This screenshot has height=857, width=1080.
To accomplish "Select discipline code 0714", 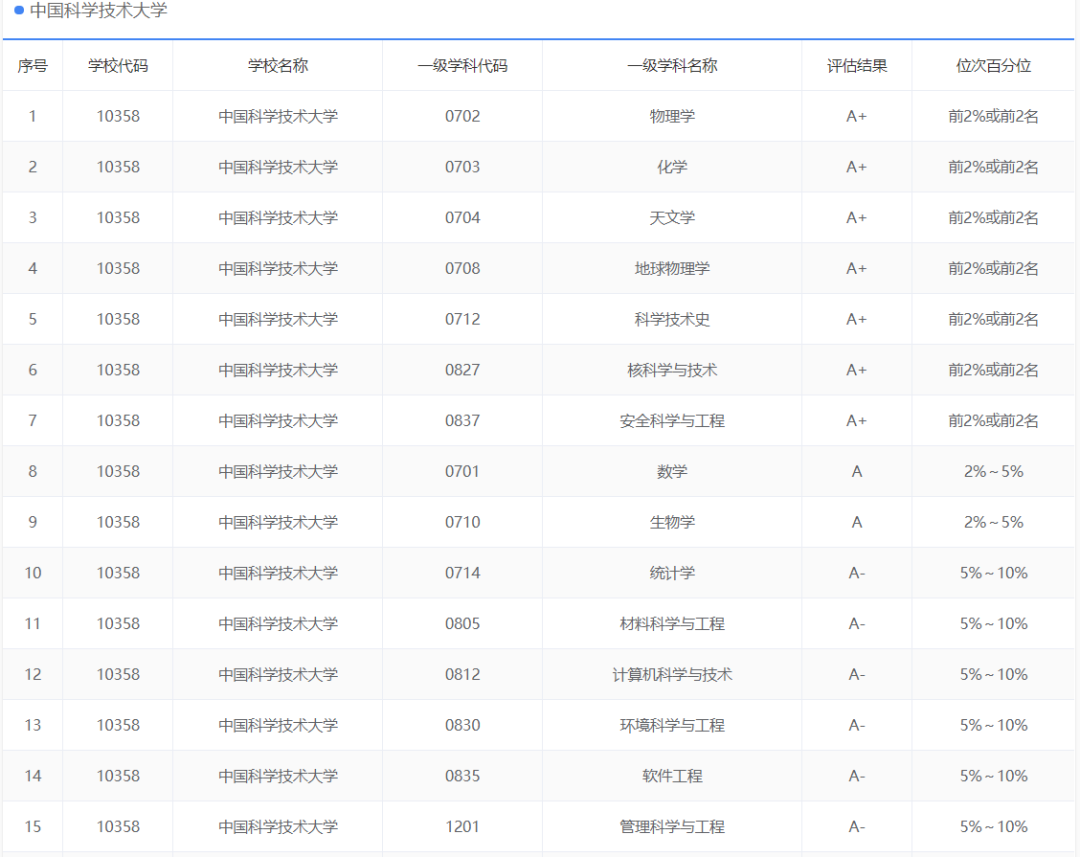I will tap(463, 573).
